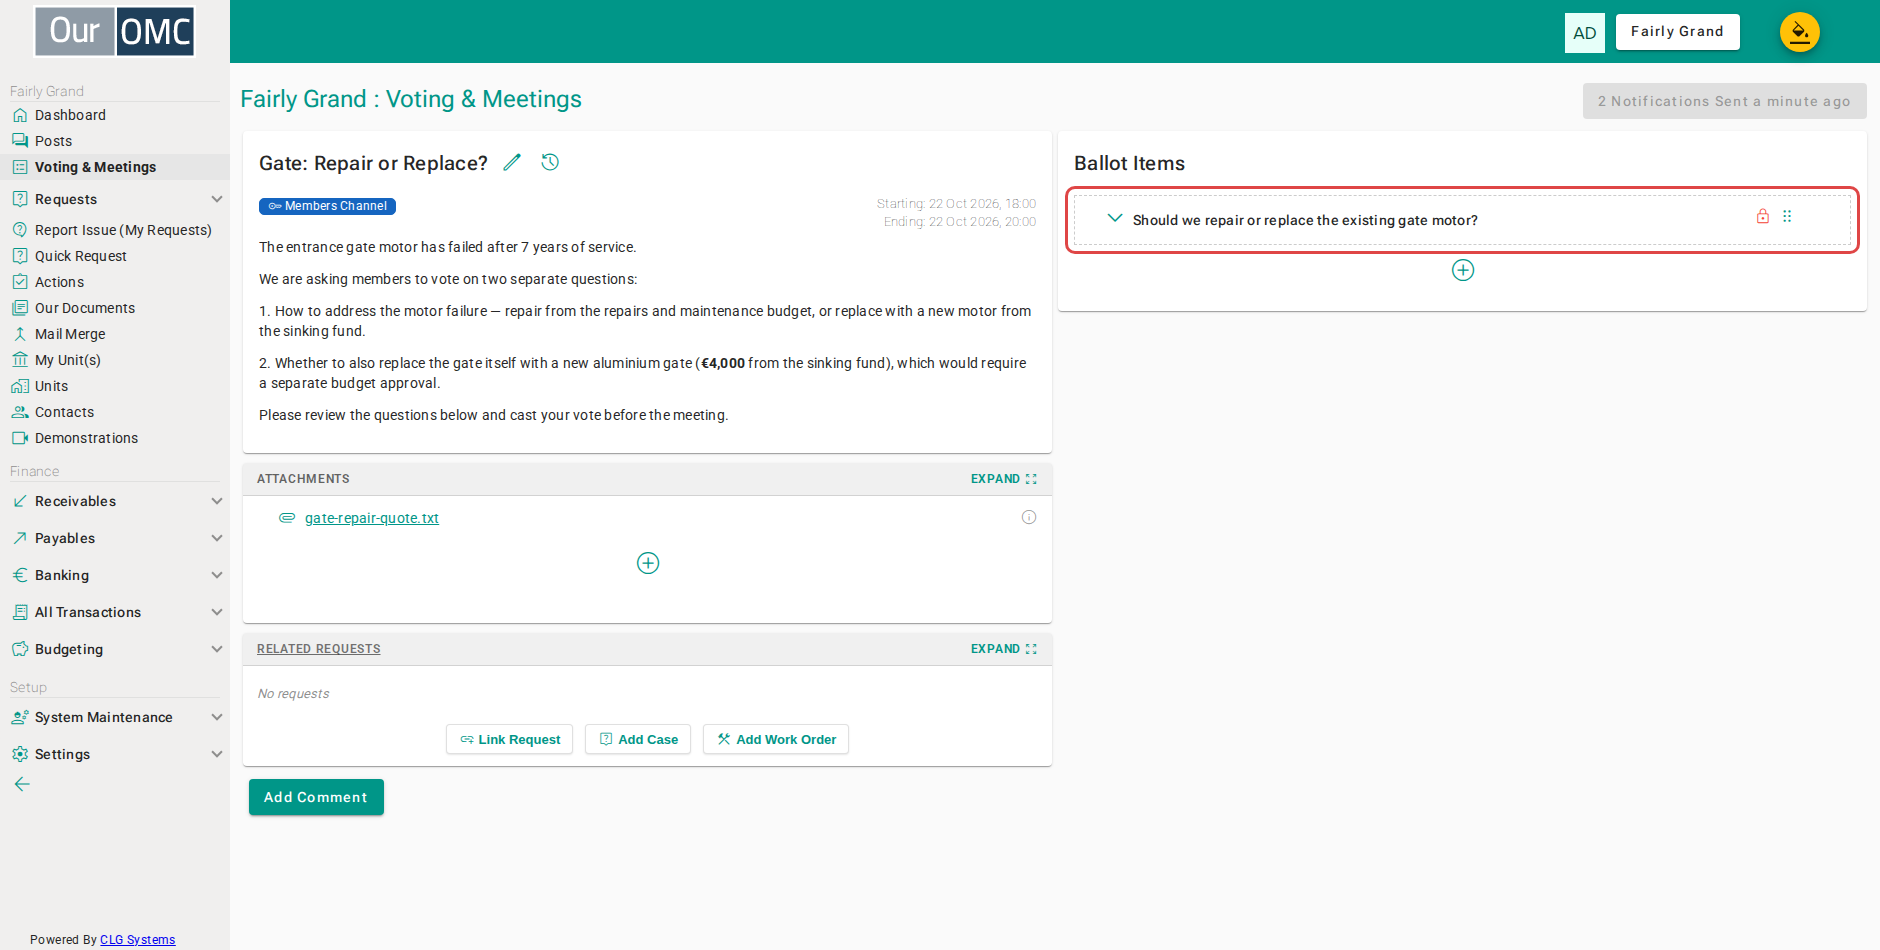The width and height of the screenshot is (1880, 950).
Task: Add a new ballot item with the plus icon
Action: (1463, 270)
